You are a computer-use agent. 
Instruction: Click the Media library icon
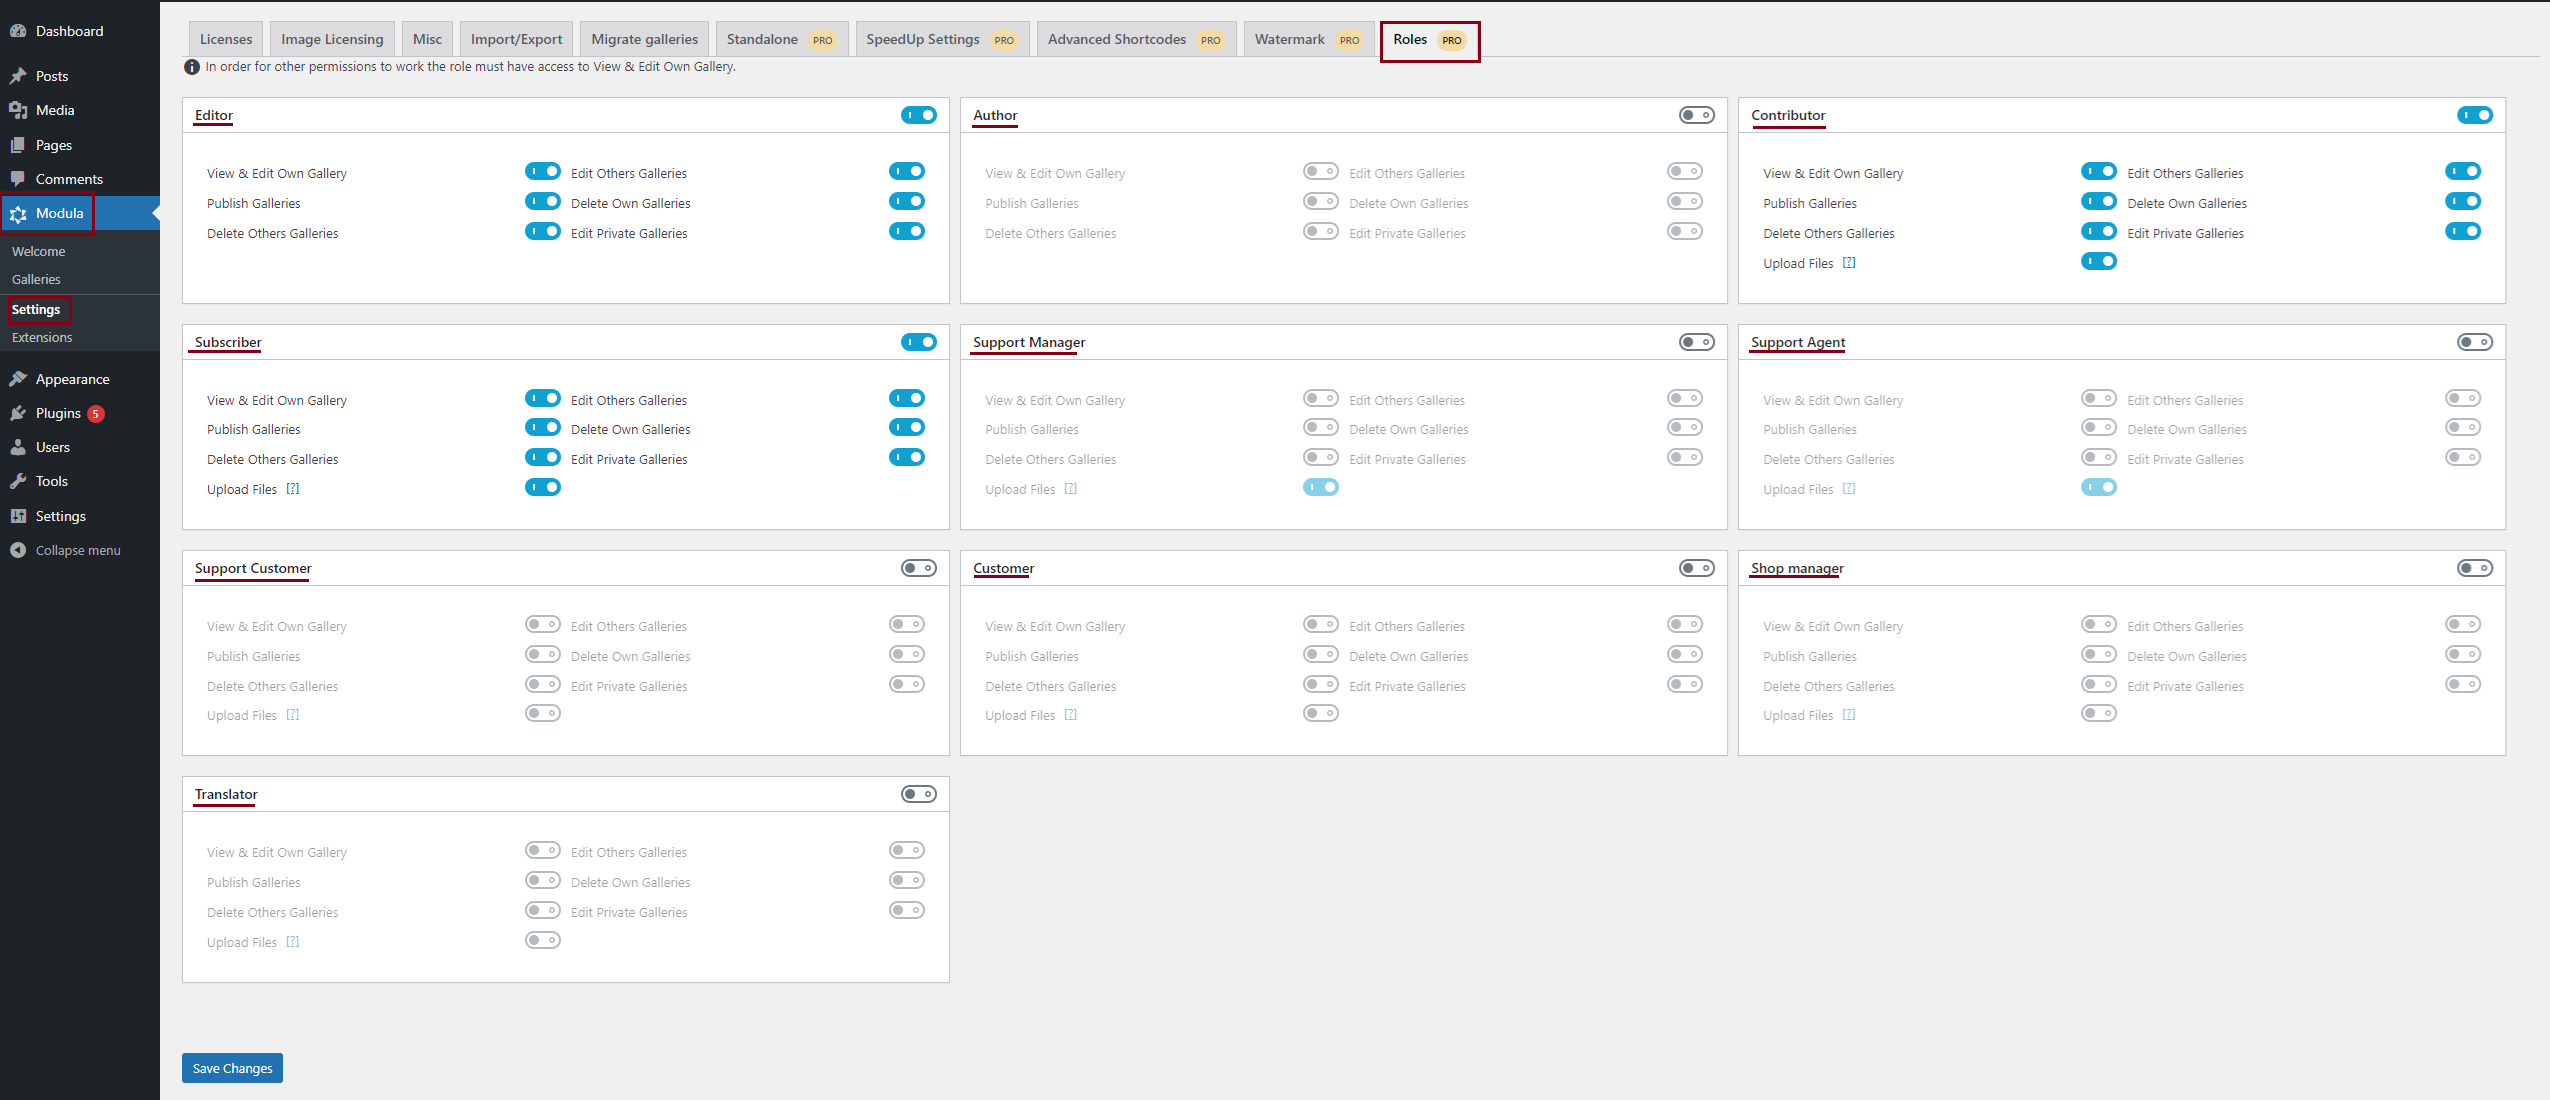point(18,110)
